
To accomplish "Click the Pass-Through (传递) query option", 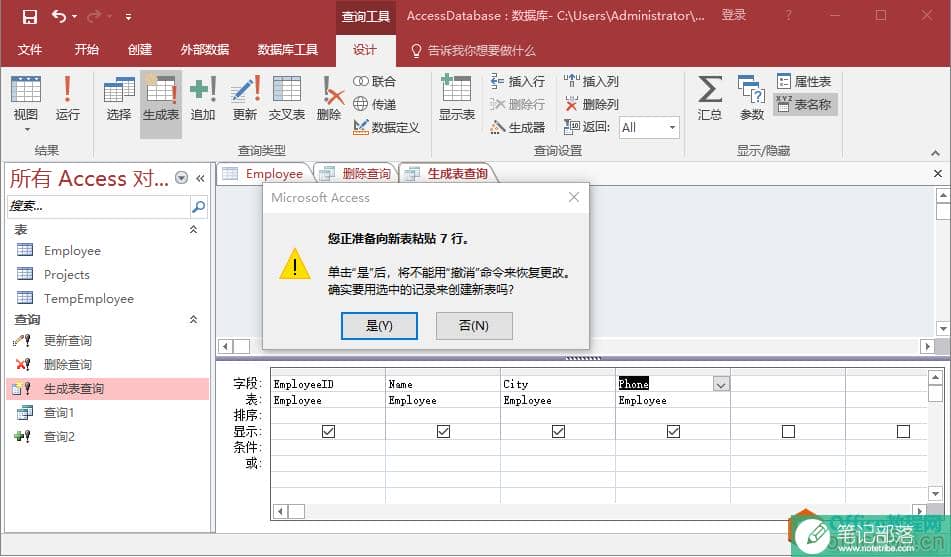I will click(x=374, y=104).
